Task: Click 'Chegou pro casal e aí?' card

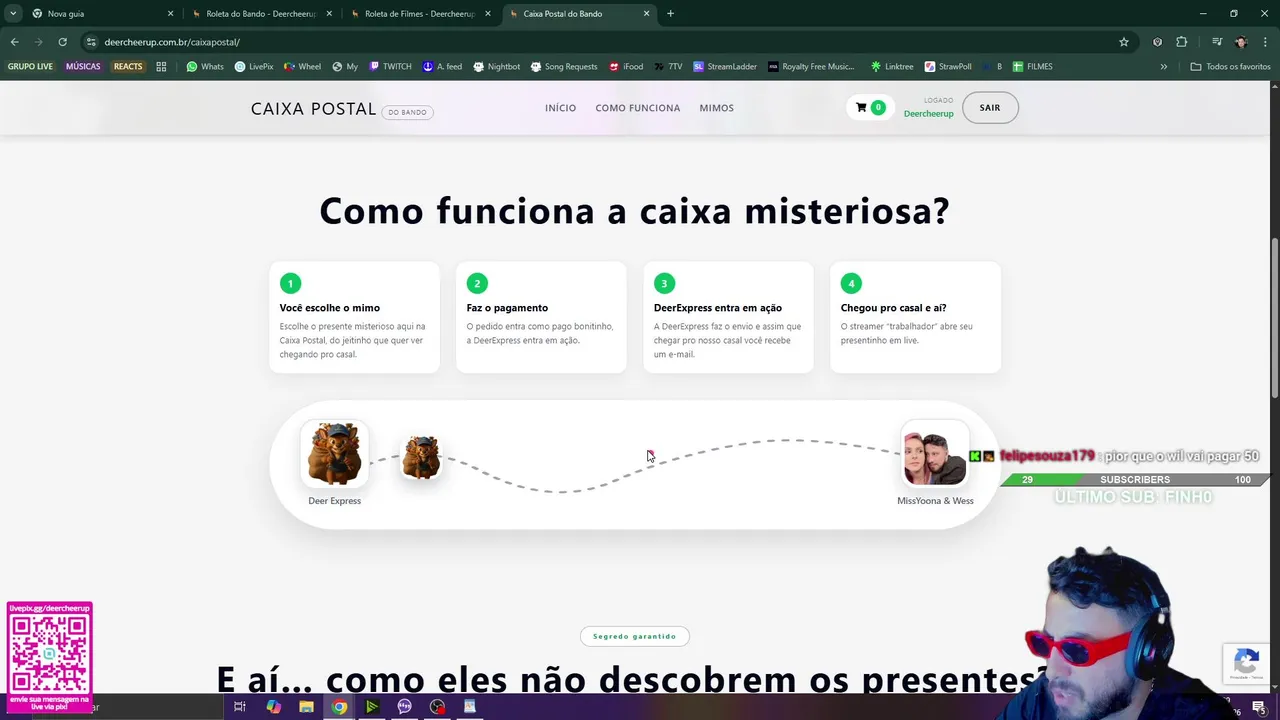Action: click(x=915, y=317)
